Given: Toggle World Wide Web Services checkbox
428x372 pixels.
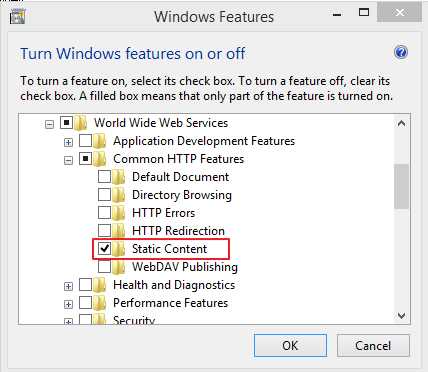Looking at the screenshot, I should 66,122.
